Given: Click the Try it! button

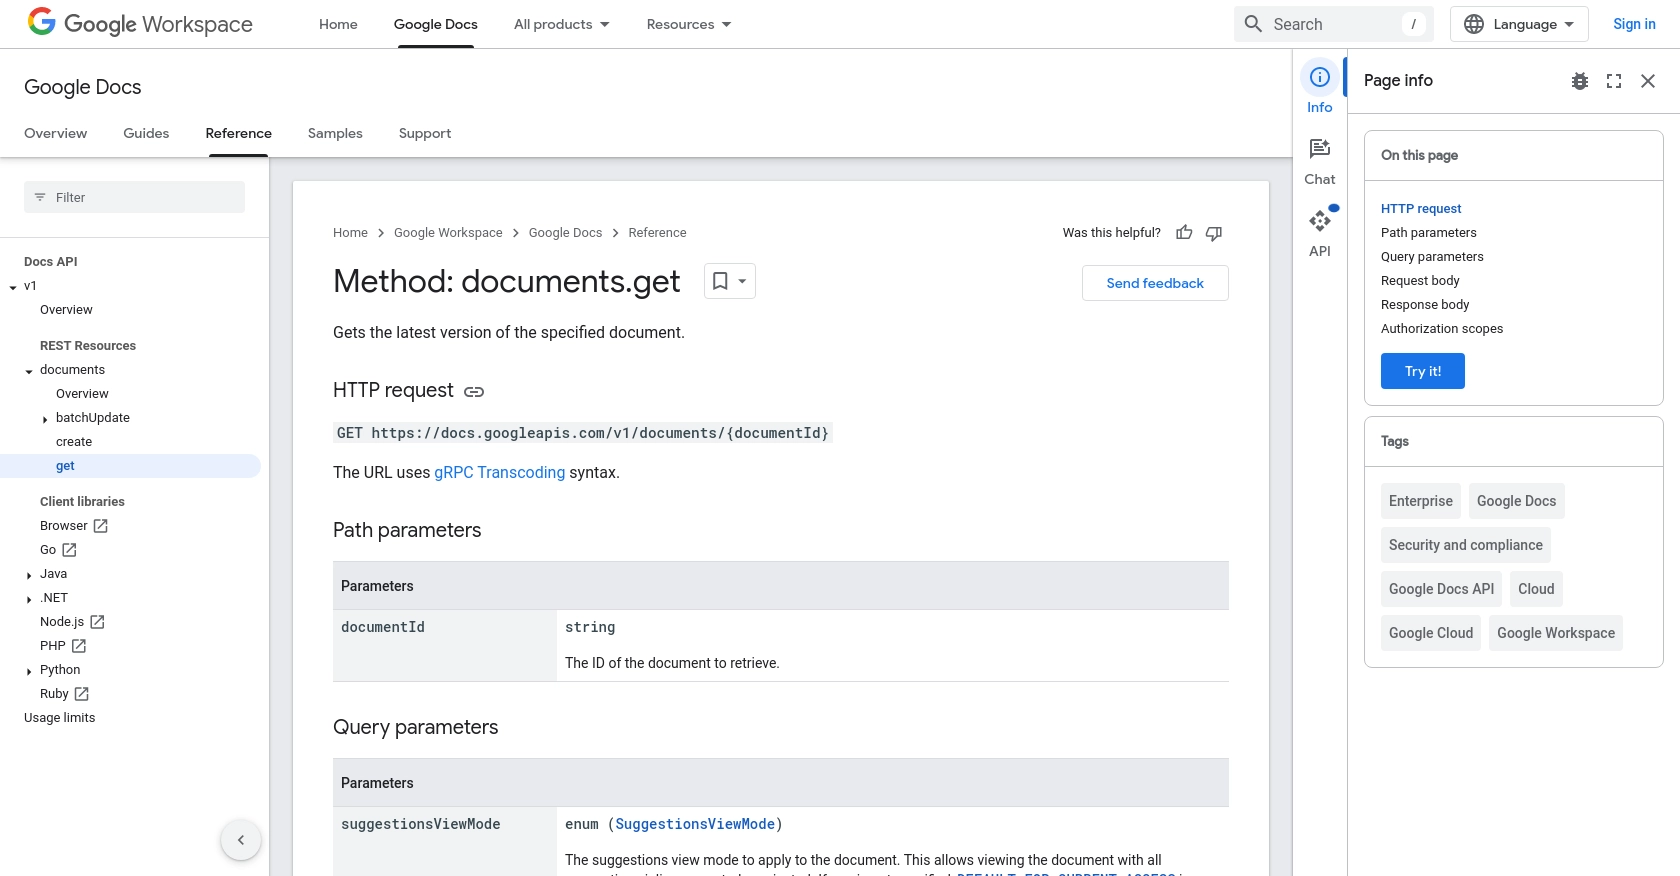Looking at the screenshot, I should tap(1423, 371).
